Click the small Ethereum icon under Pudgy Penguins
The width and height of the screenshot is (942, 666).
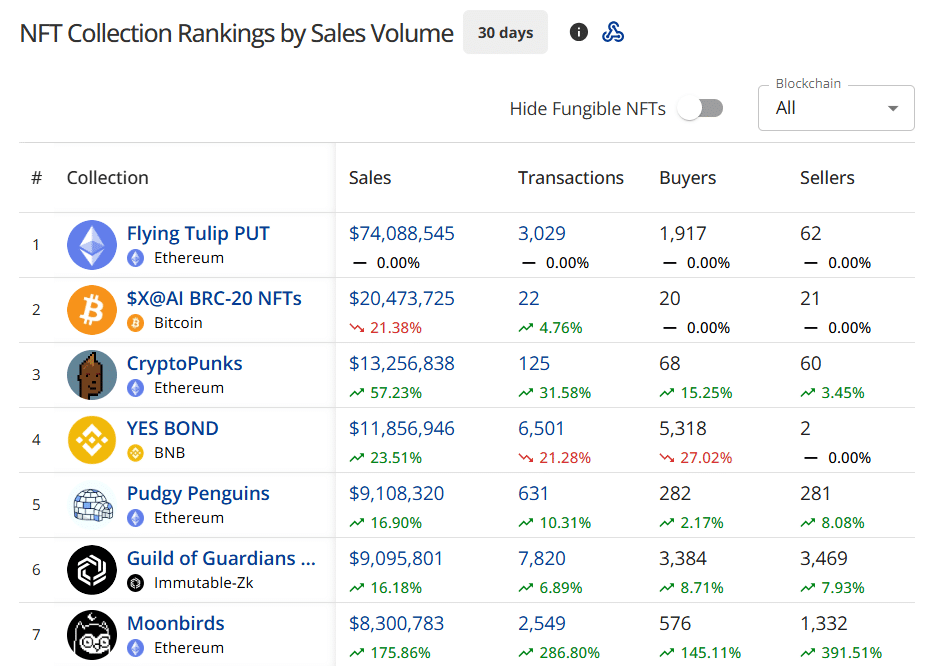(136, 518)
